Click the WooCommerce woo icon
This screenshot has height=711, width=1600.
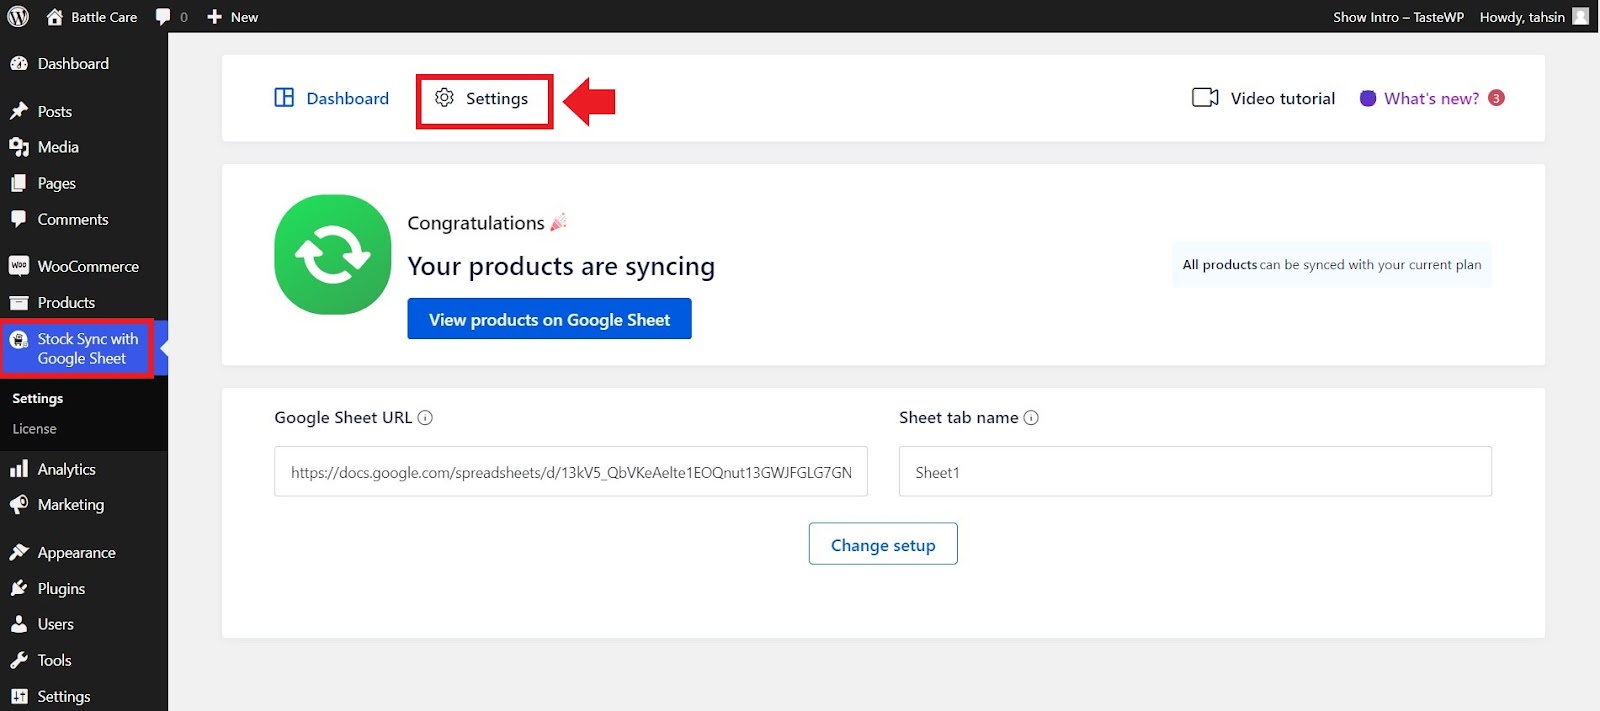[19, 266]
